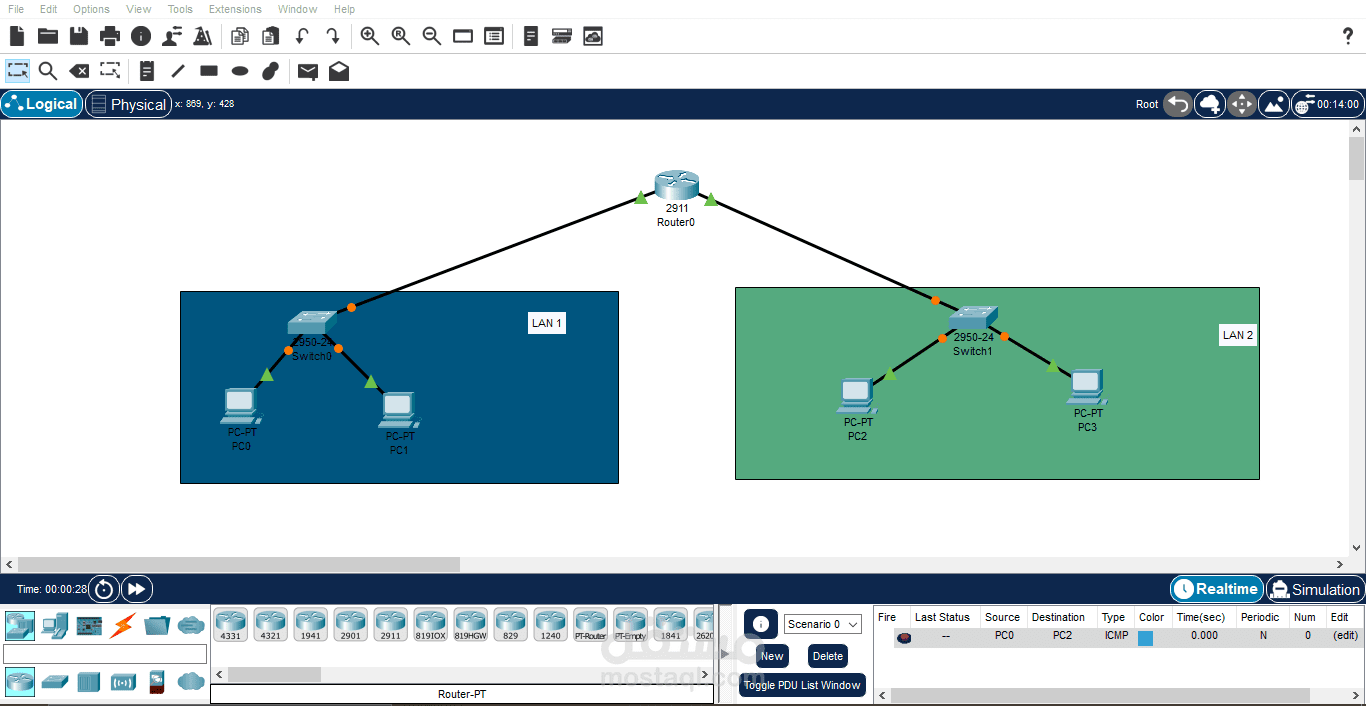Click the power cycle devices button

pyautogui.click(x=104, y=589)
